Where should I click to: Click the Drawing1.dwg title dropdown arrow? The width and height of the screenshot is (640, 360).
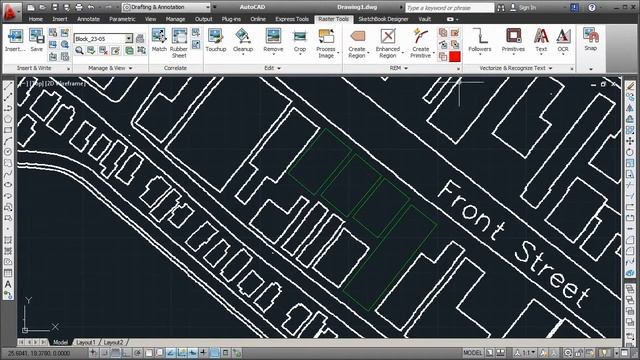(x=401, y=7)
